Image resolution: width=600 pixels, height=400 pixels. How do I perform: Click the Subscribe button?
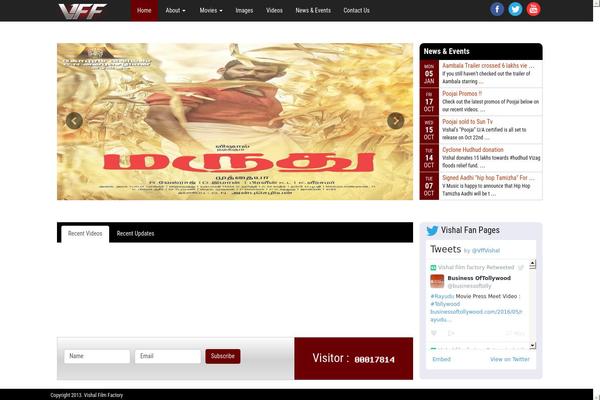[223, 356]
